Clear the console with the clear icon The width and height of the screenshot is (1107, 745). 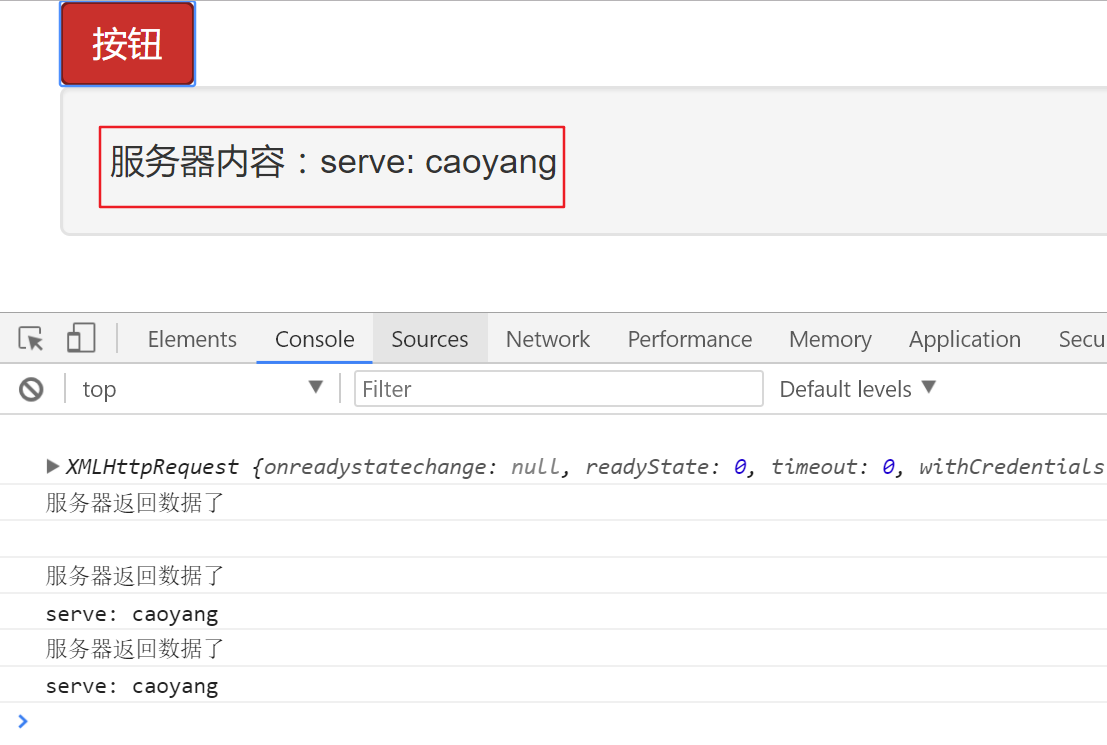click(31, 389)
